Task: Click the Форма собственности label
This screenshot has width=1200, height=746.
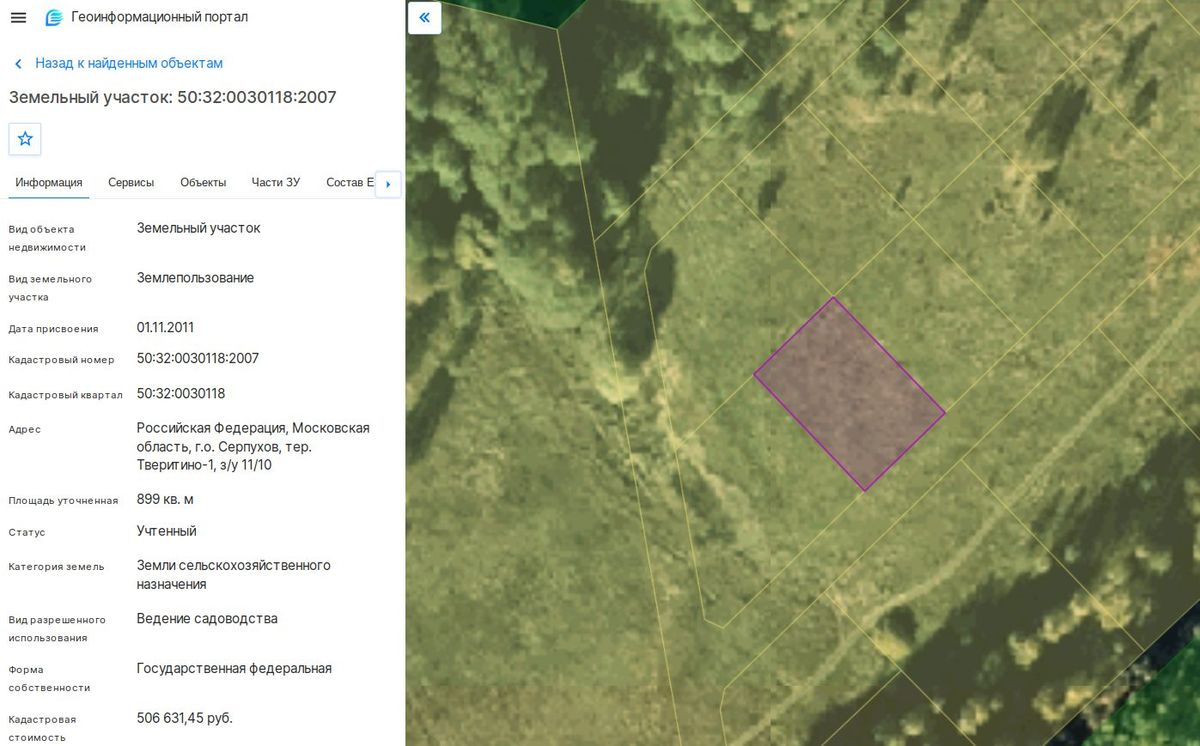Action: pos(49,679)
